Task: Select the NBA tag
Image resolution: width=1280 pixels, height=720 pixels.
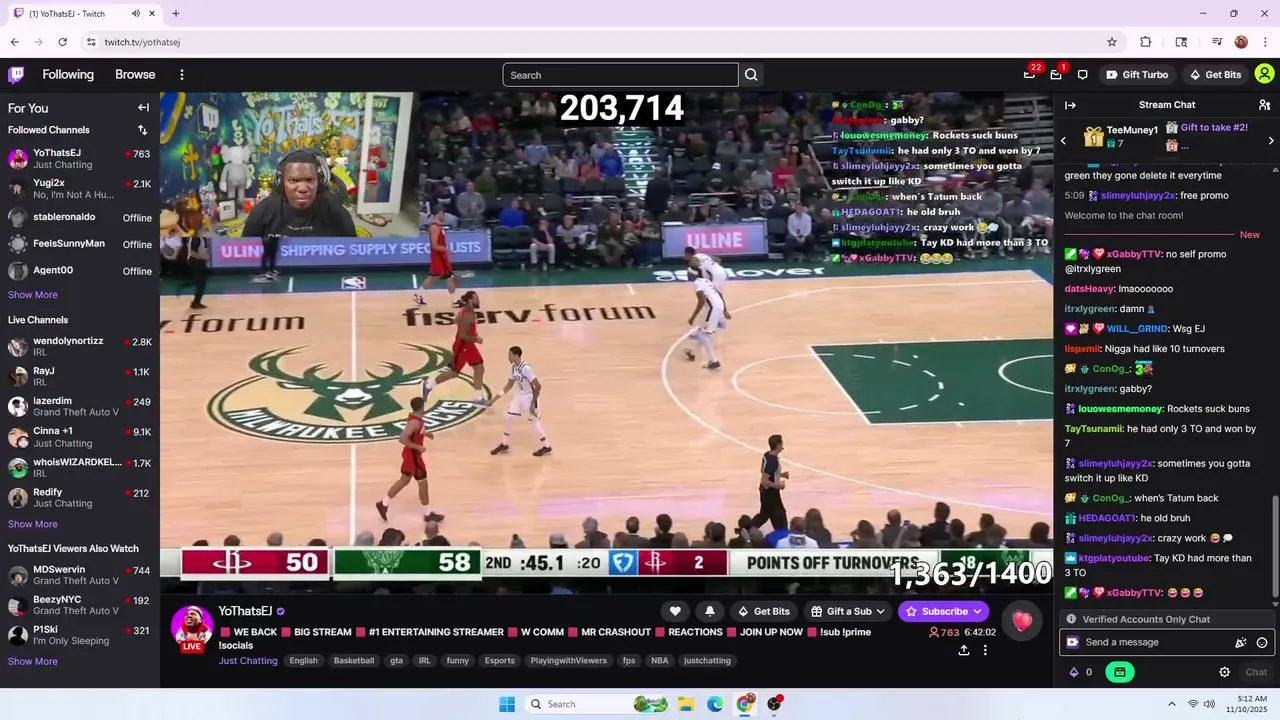Action: (660, 661)
